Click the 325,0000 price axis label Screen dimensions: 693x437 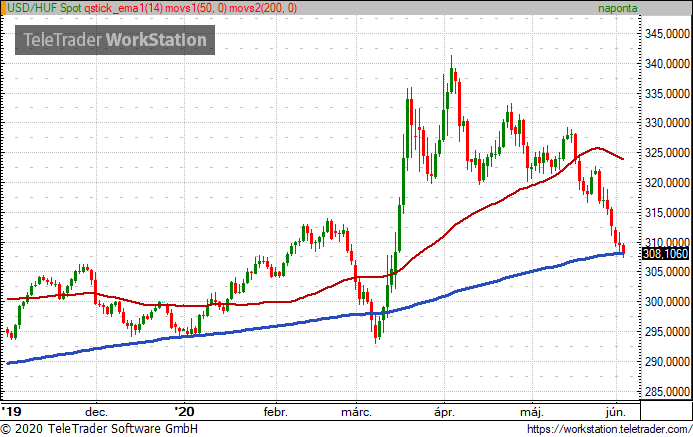667,153
